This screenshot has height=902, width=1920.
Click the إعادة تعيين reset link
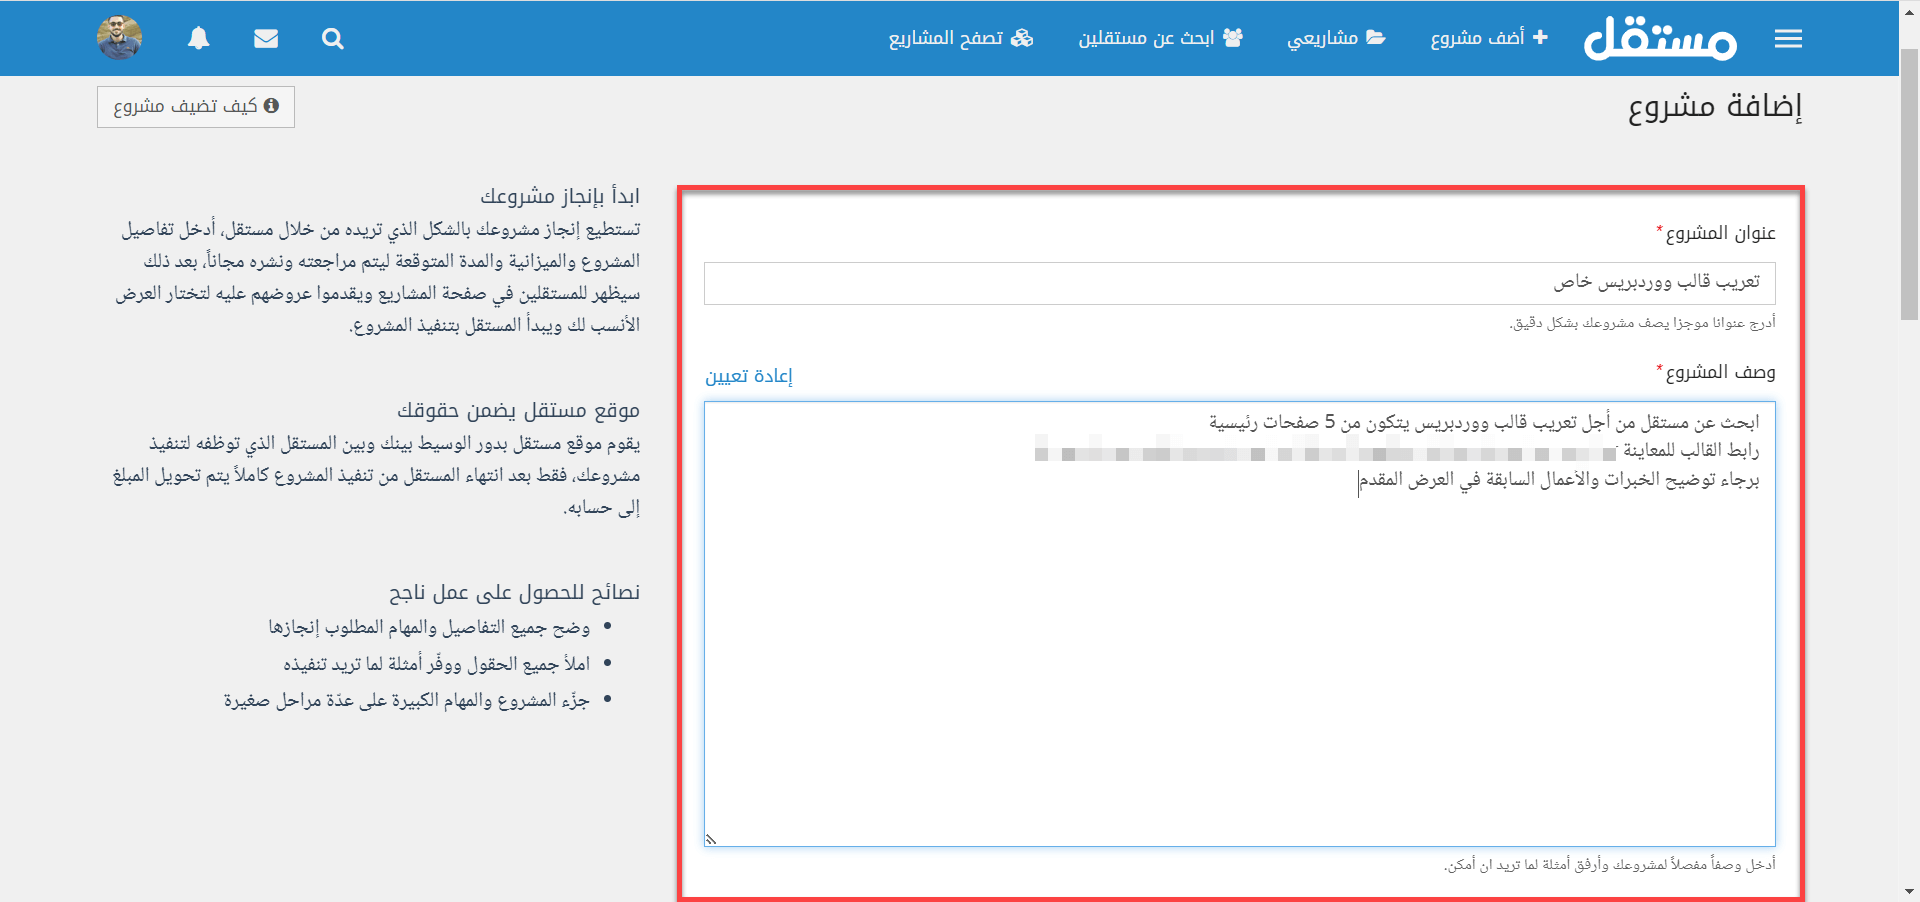(x=748, y=376)
